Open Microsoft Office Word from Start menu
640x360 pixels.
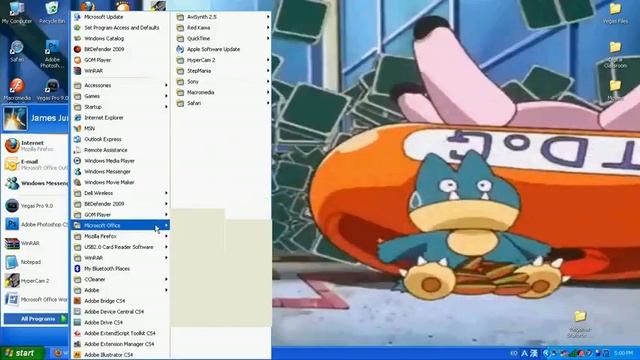coord(36,300)
